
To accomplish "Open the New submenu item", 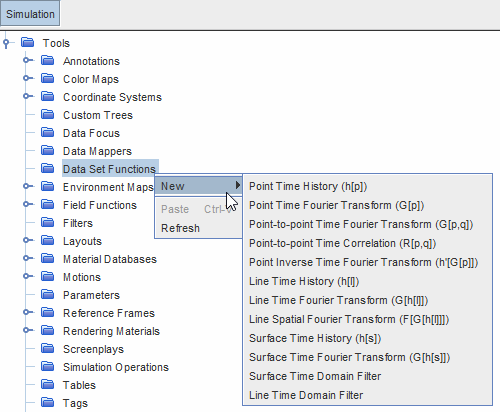I will pyautogui.click(x=198, y=186).
